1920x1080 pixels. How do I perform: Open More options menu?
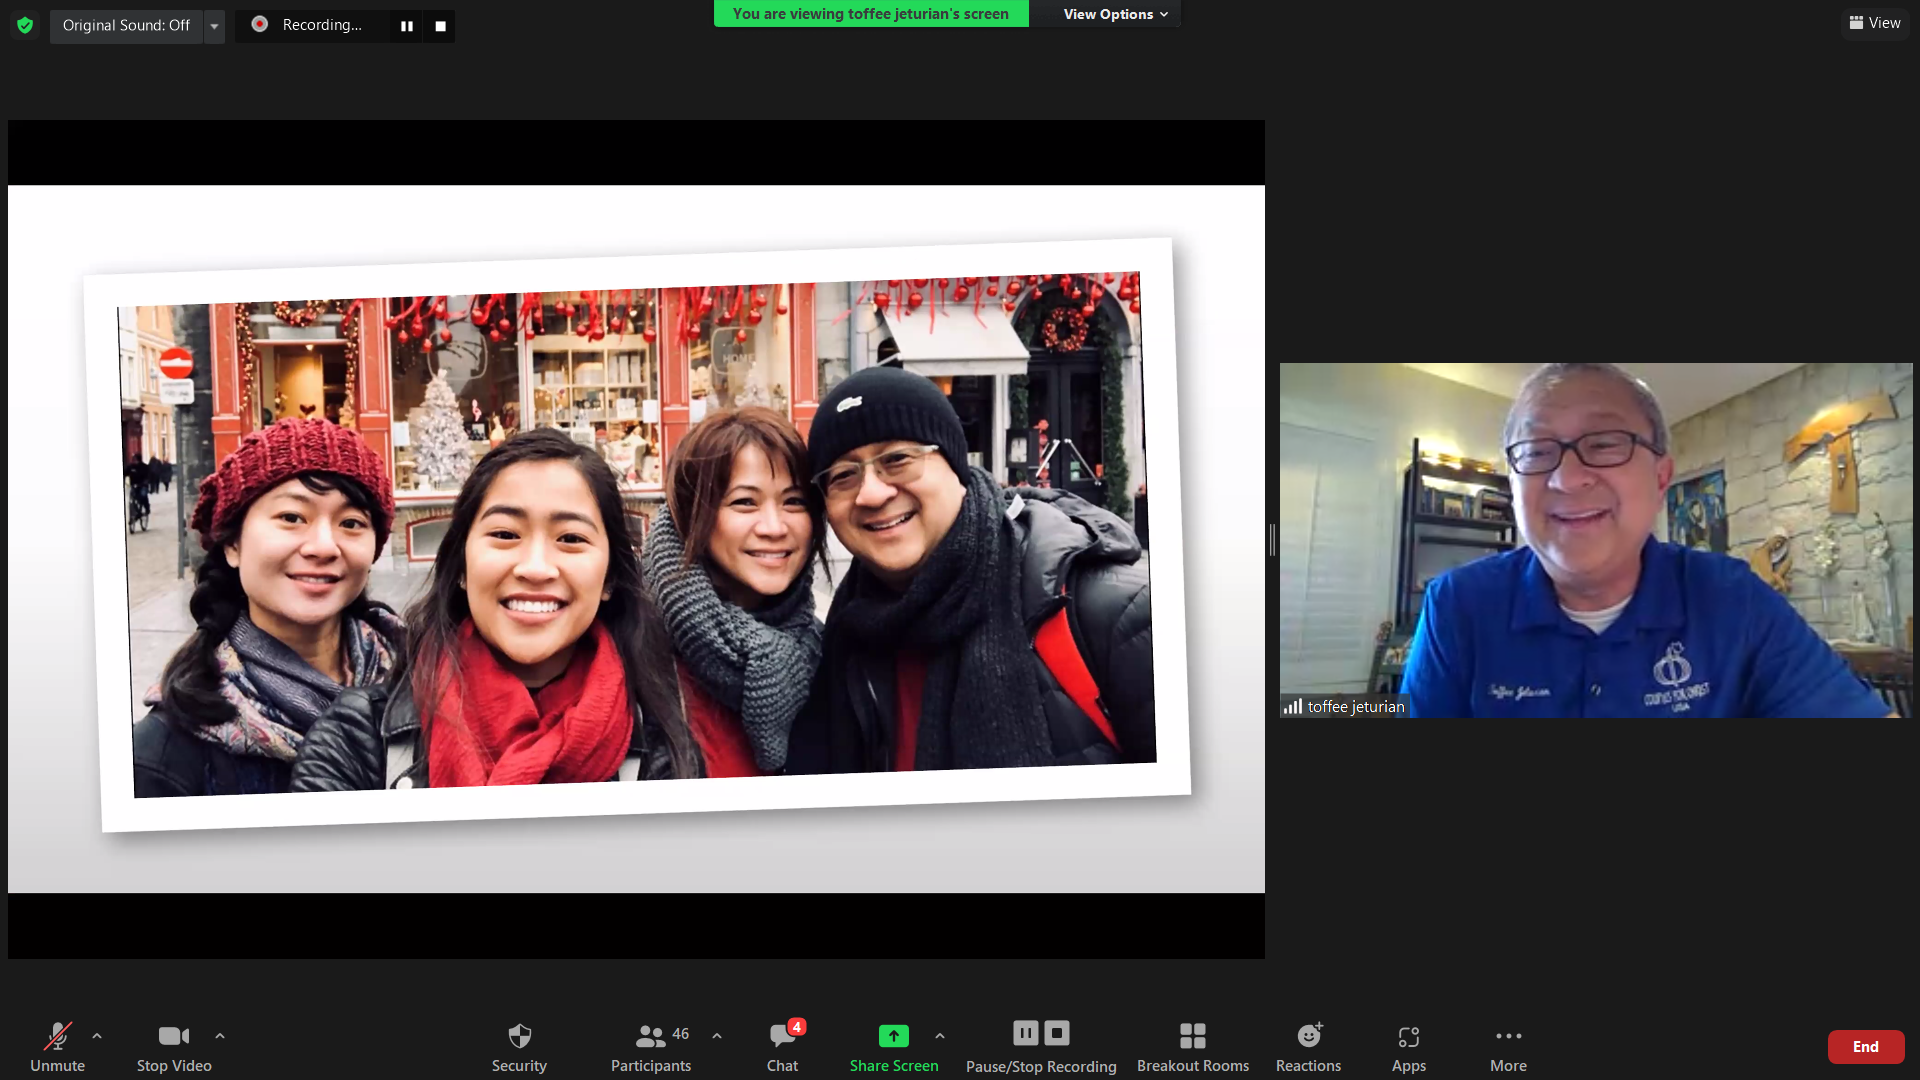coord(1508,1047)
